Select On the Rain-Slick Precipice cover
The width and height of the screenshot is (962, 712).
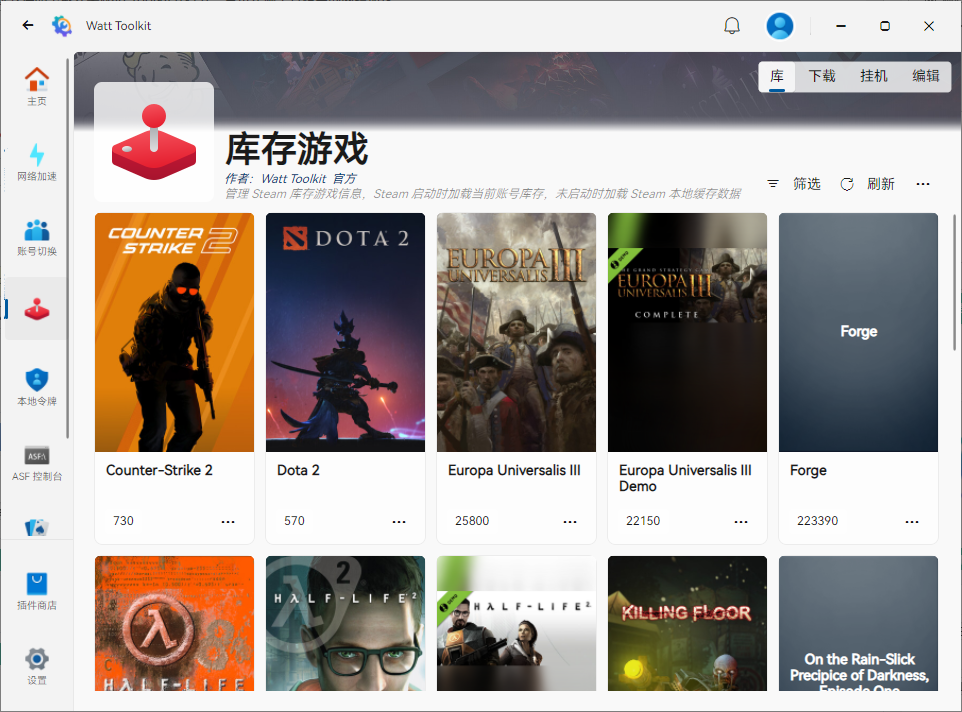click(x=858, y=624)
